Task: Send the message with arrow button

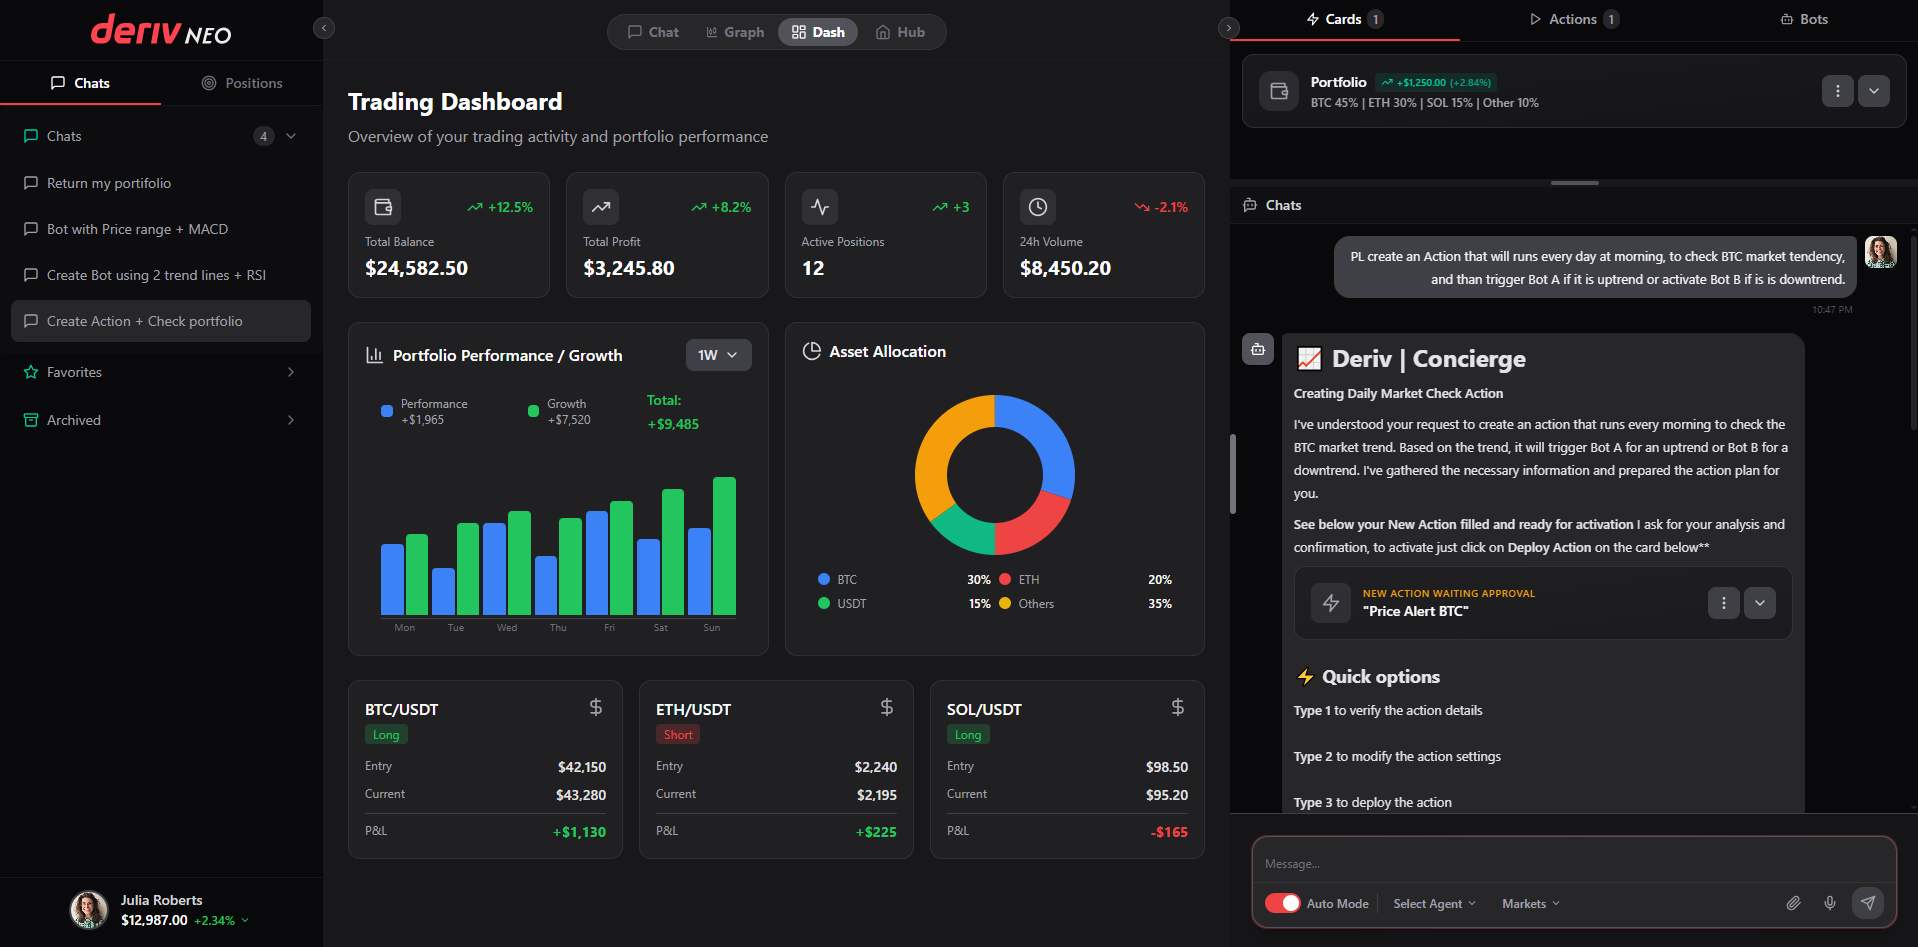Action: [1868, 903]
